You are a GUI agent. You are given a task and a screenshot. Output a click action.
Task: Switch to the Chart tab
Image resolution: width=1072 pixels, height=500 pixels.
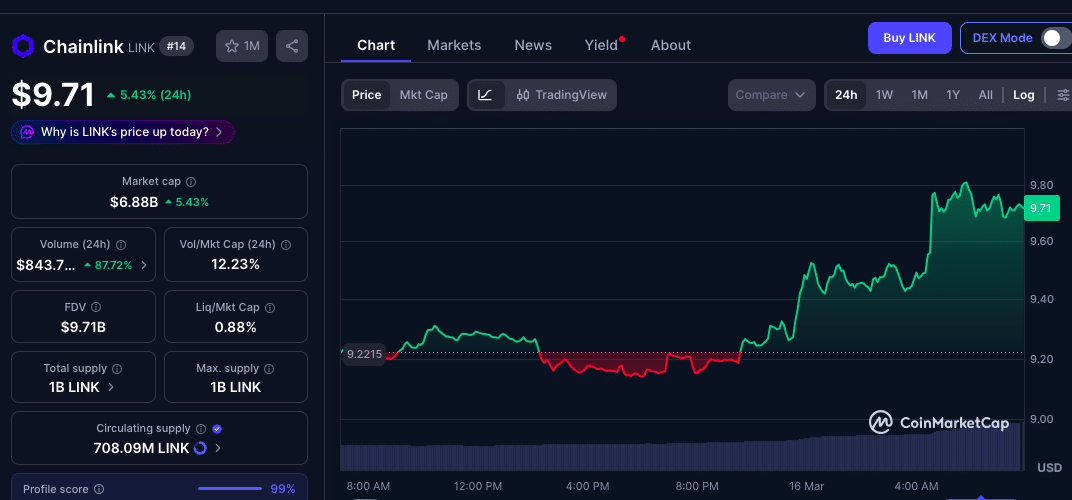[376, 45]
